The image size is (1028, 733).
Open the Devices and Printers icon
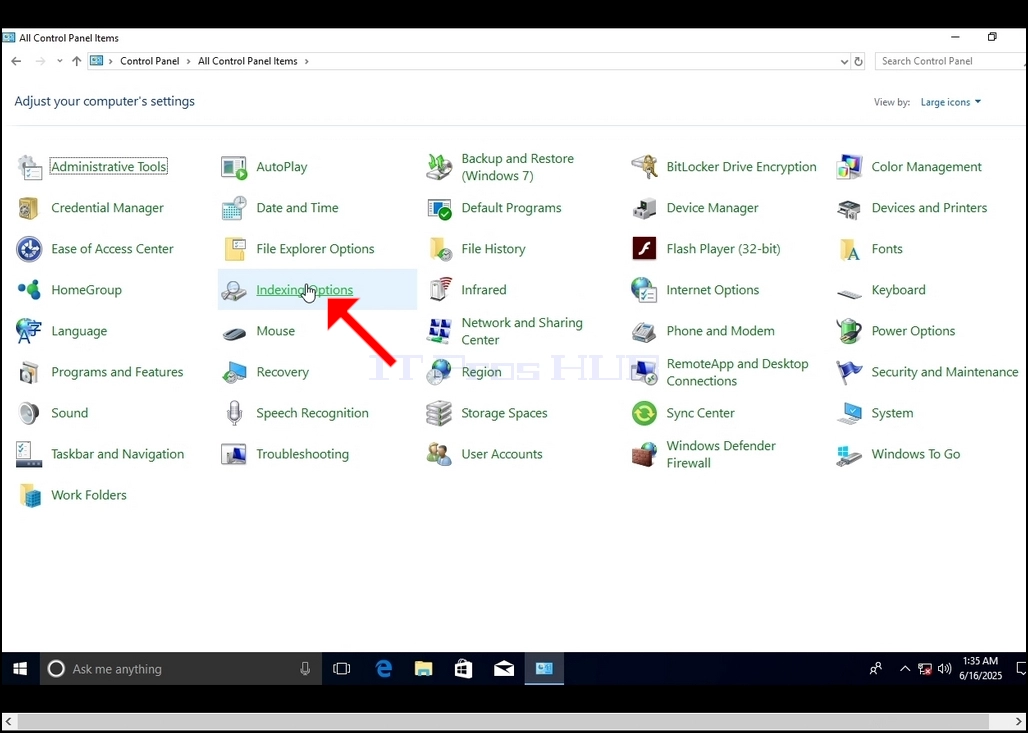pos(850,209)
